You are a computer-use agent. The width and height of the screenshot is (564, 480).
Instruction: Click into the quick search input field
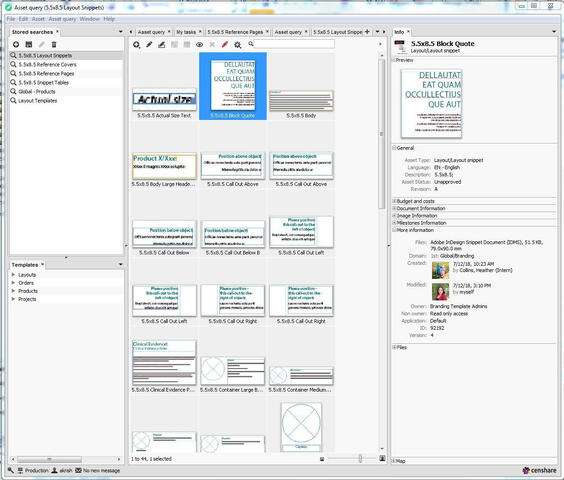coord(294,44)
